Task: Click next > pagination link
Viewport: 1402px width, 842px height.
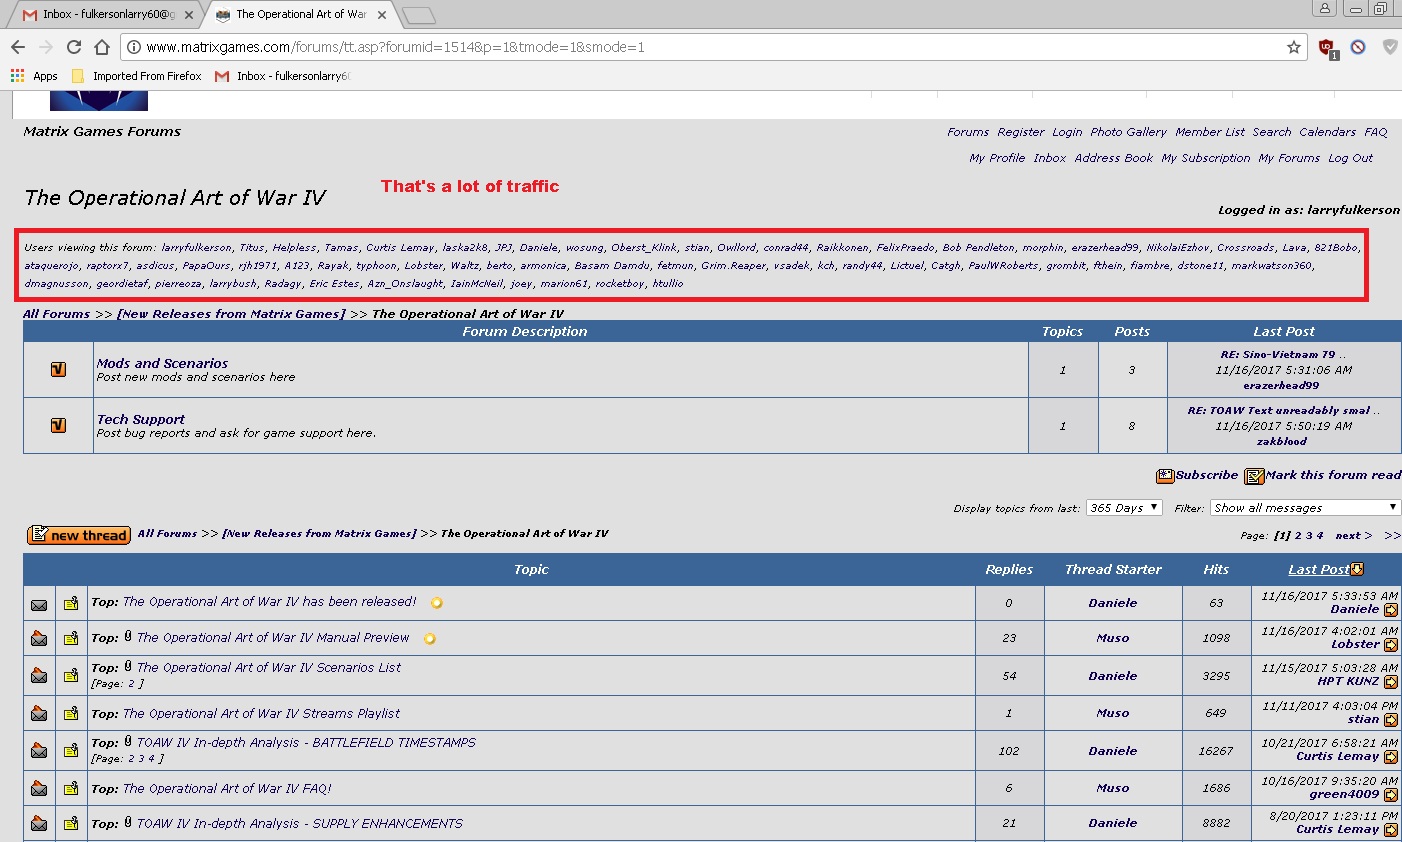Action: point(1353,536)
